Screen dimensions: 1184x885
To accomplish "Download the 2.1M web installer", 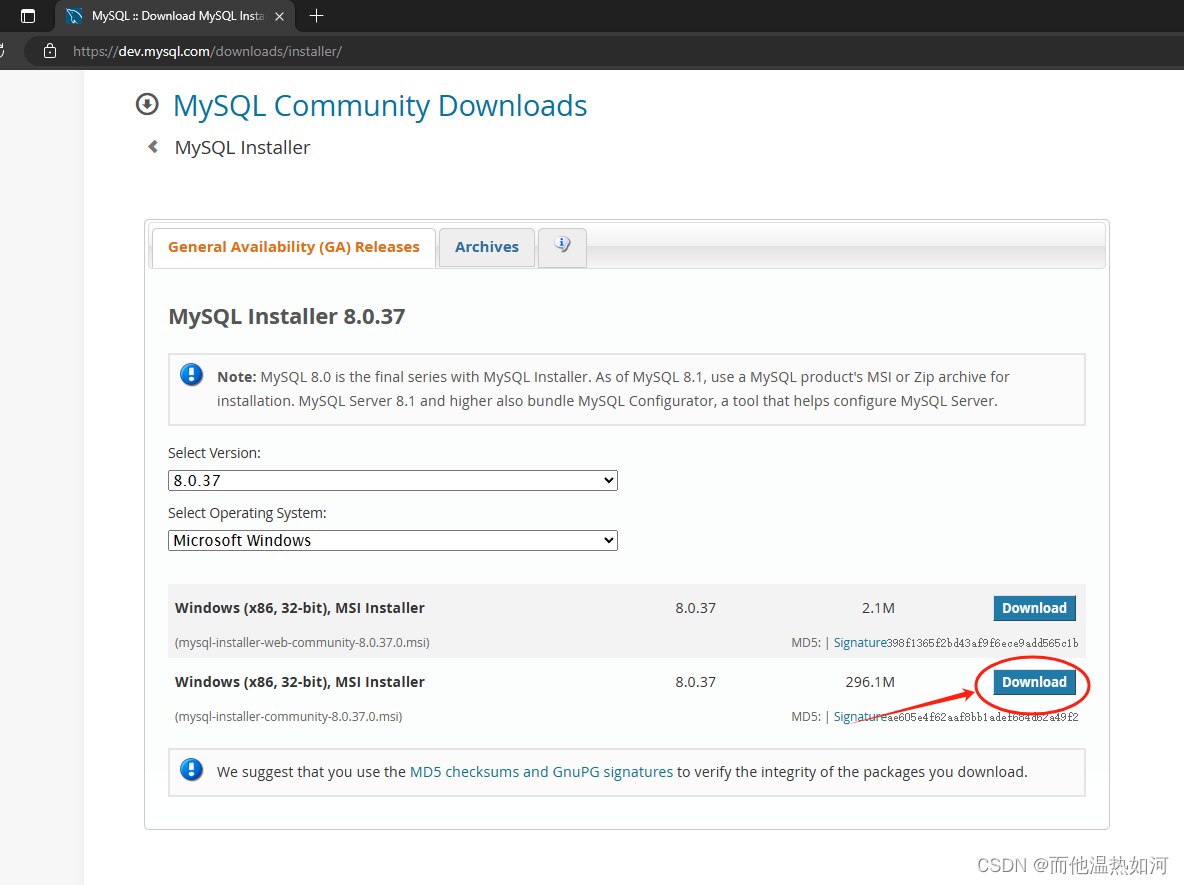I will pos(1034,607).
